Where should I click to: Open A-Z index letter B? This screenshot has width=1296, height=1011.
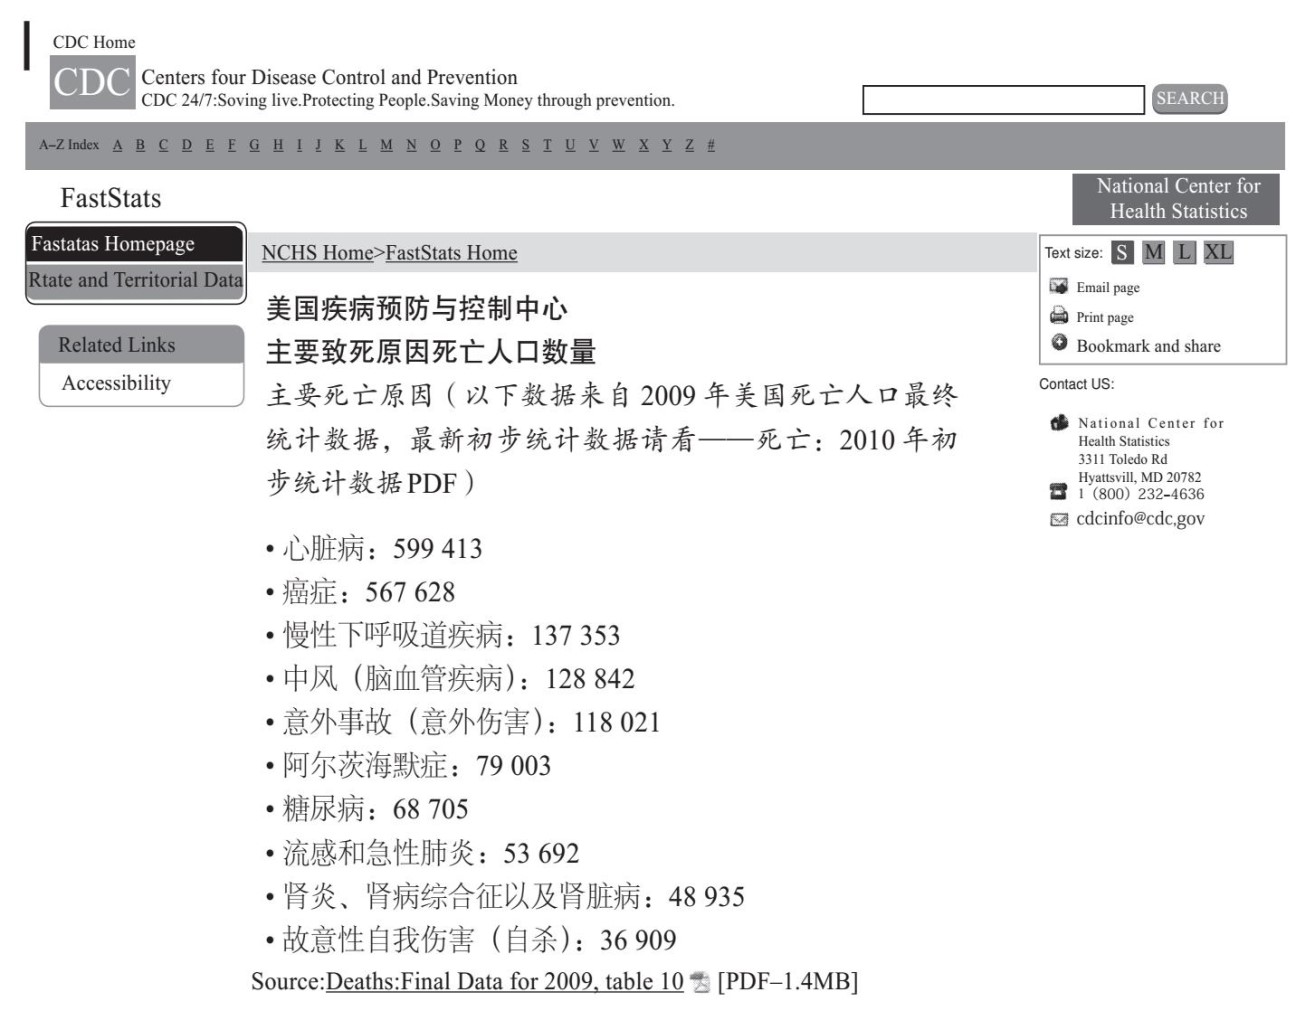140,145
